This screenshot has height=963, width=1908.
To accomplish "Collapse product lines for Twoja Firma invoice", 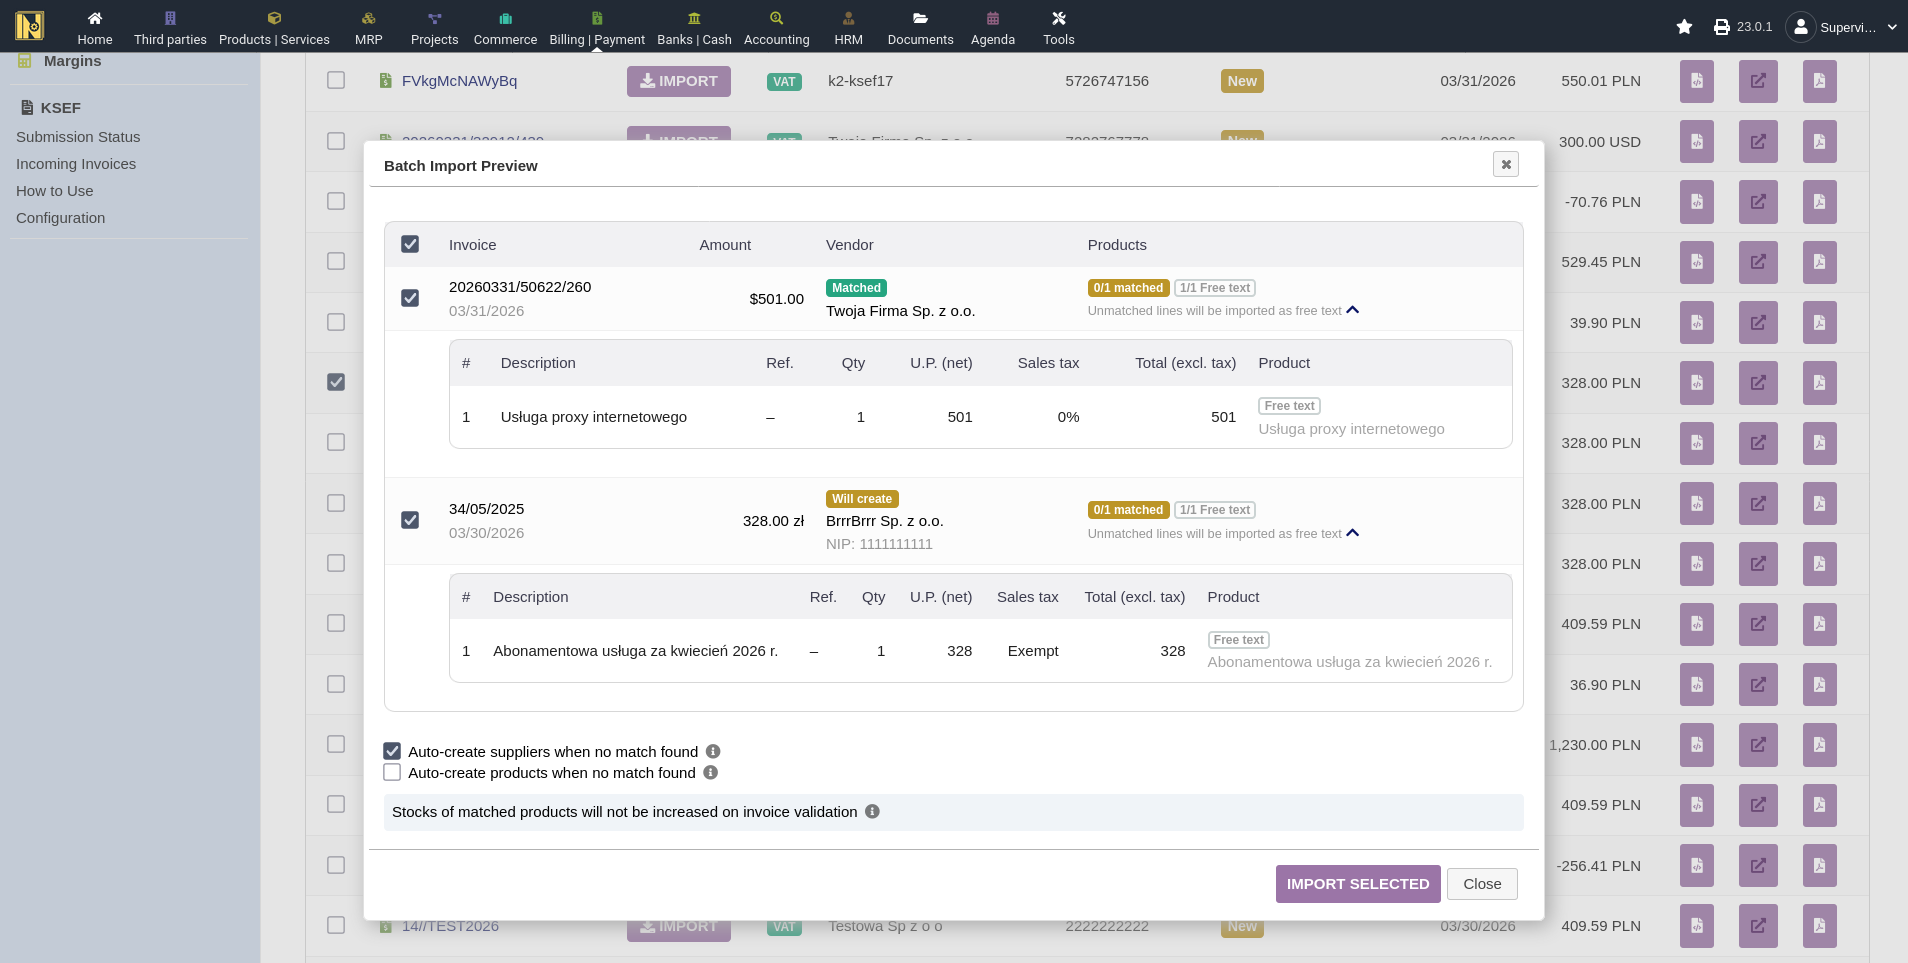I will click(1353, 310).
